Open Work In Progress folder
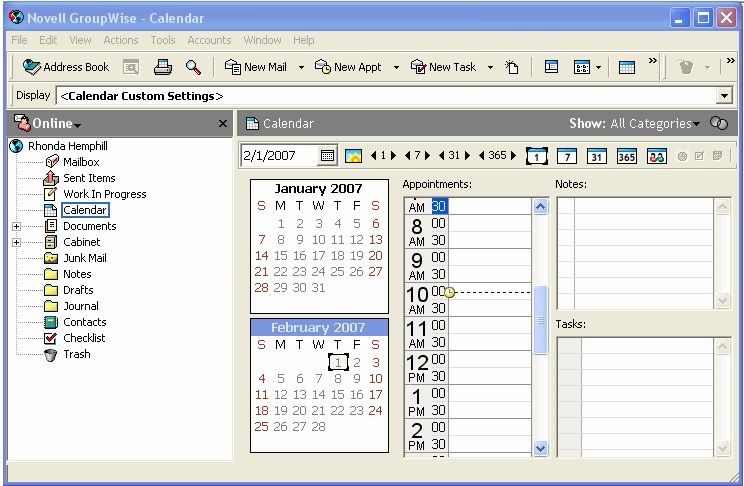The width and height of the screenshot is (744, 486). (x=104, y=194)
